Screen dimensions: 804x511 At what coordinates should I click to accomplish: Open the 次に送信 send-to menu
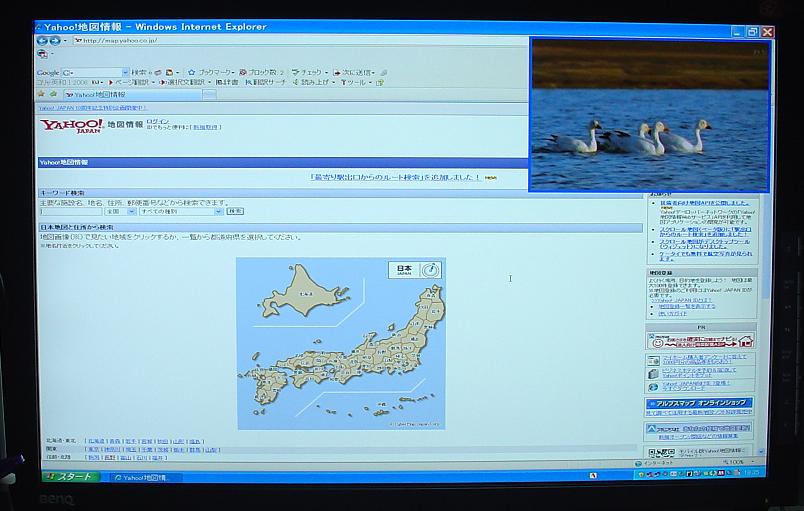(x=354, y=73)
